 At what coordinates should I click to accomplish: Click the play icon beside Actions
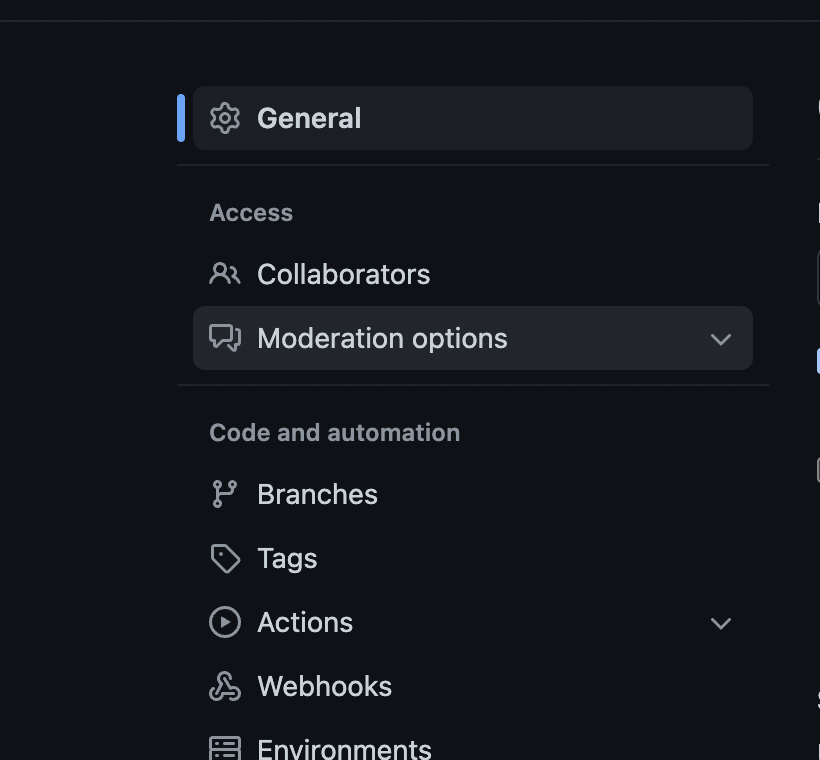[225, 622]
